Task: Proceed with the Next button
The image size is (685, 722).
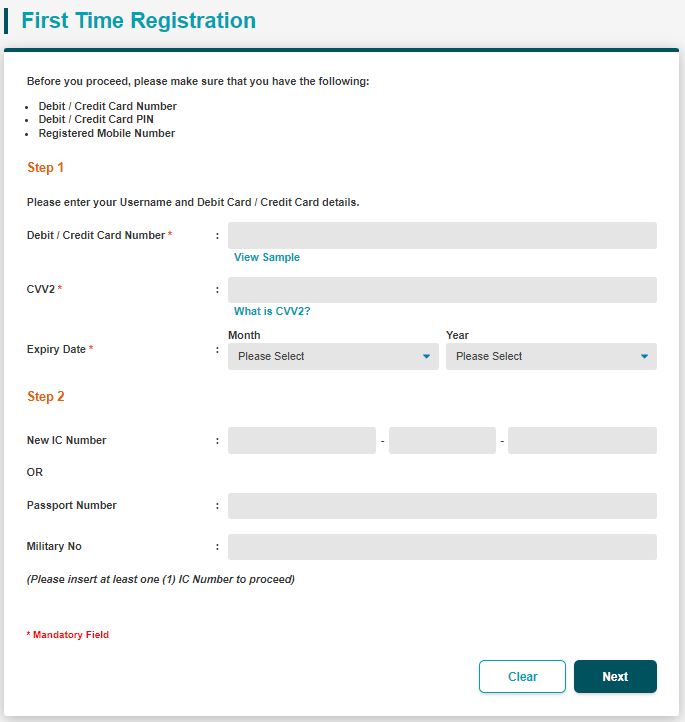Action: click(x=615, y=677)
